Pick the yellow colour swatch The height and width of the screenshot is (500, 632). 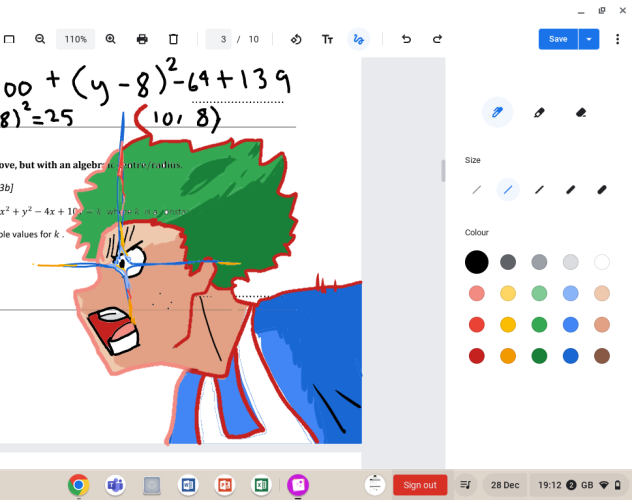click(508, 324)
